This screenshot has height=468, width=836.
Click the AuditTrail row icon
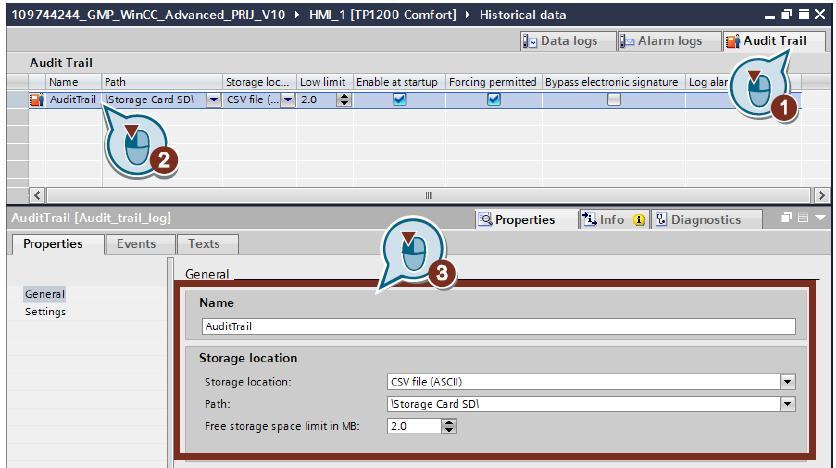[37, 100]
